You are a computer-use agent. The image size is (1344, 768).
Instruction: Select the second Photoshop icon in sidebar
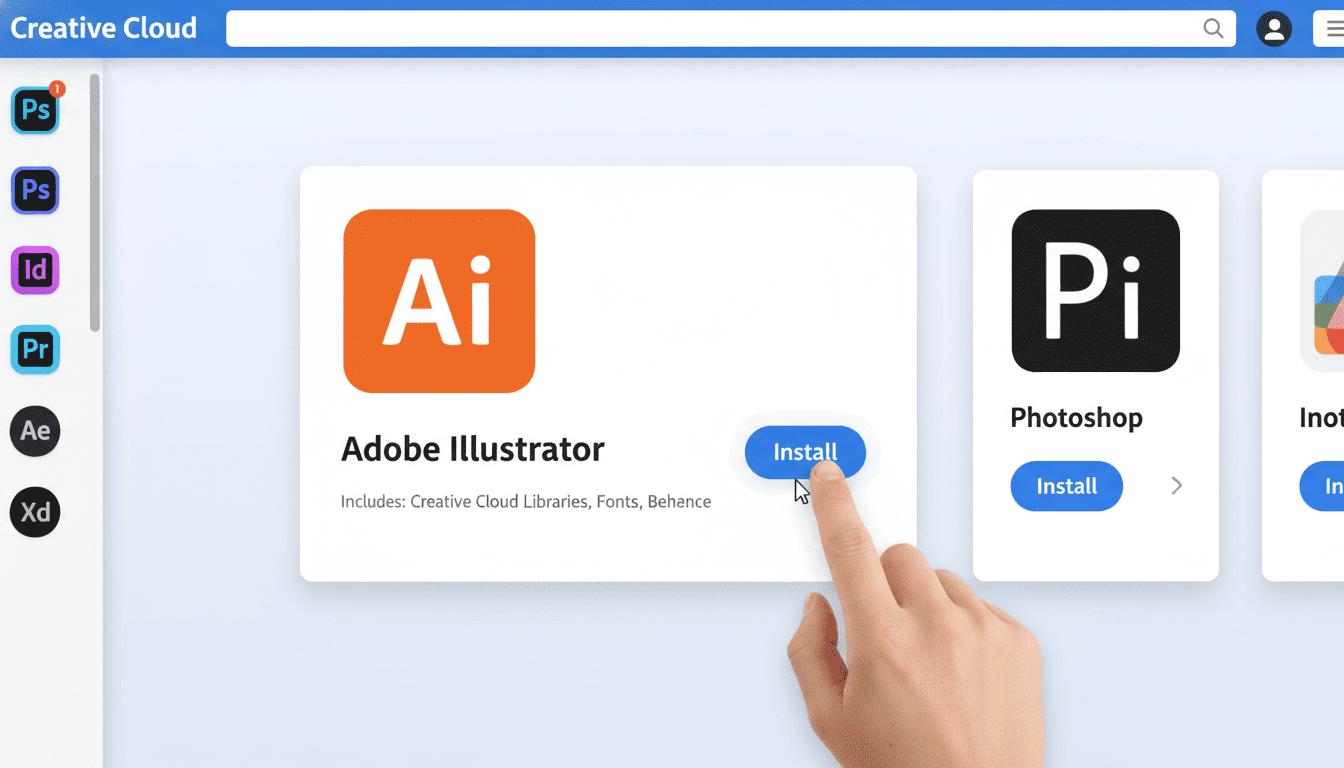pos(35,190)
